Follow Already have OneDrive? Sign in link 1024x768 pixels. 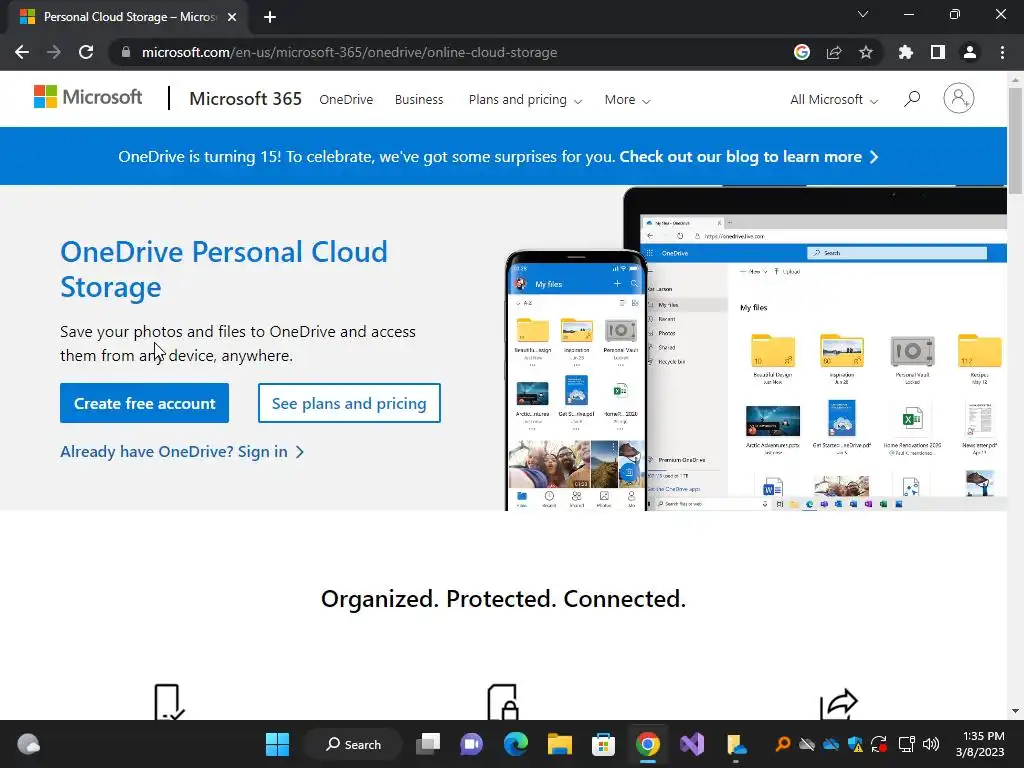tap(182, 452)
